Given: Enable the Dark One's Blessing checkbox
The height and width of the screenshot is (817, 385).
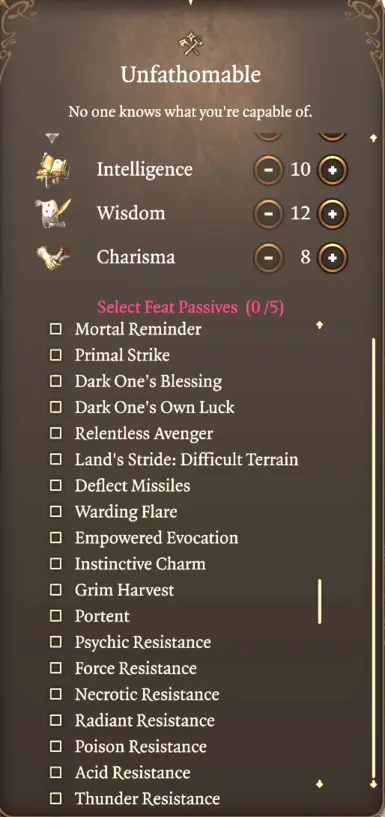Looking at the screenshot, I should pos(55,381).
